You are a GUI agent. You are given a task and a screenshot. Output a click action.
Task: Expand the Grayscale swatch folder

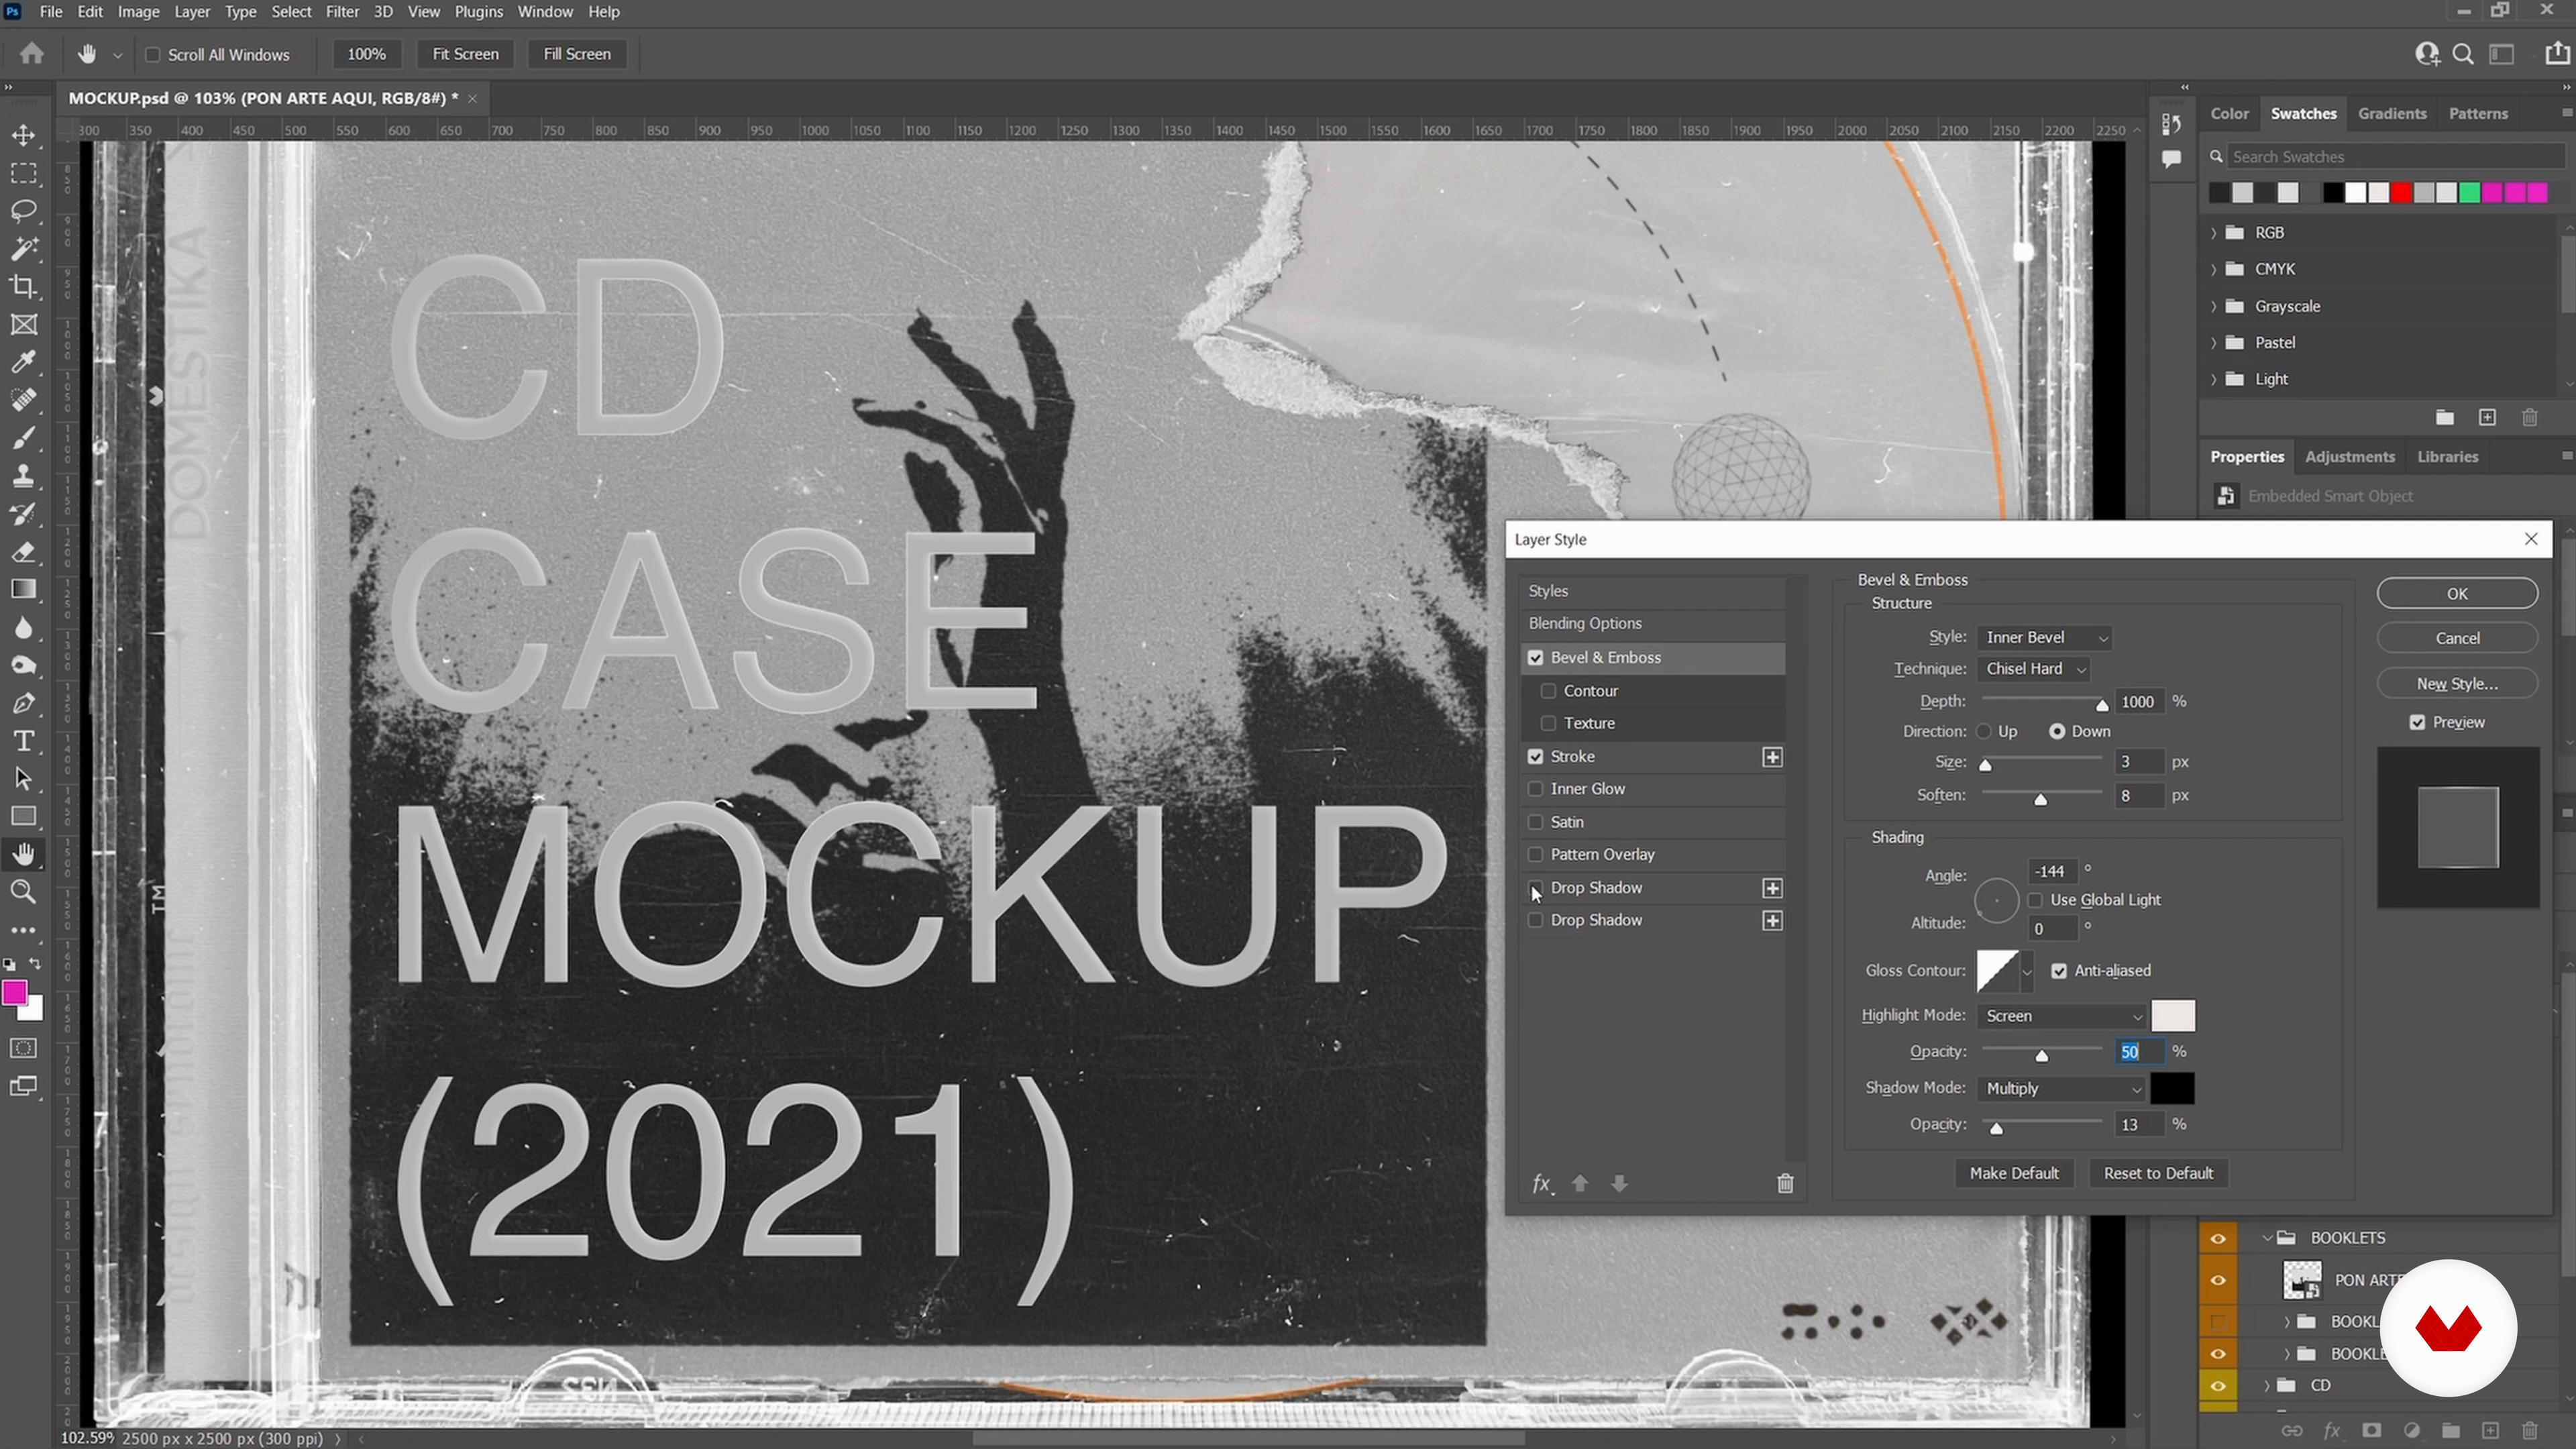click(2213, 307)
